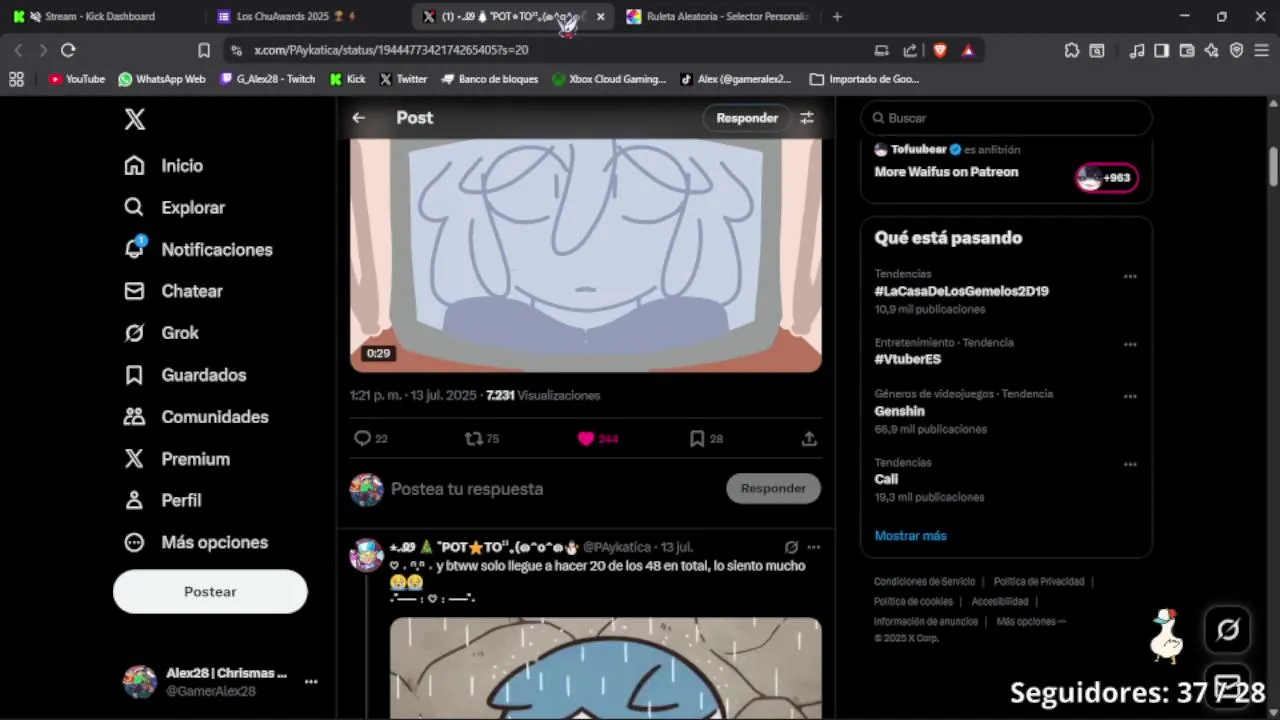This screenshot has width=1280, height=720.
Task: Open Guardados bookmarks section
Action: pos(185,375)
